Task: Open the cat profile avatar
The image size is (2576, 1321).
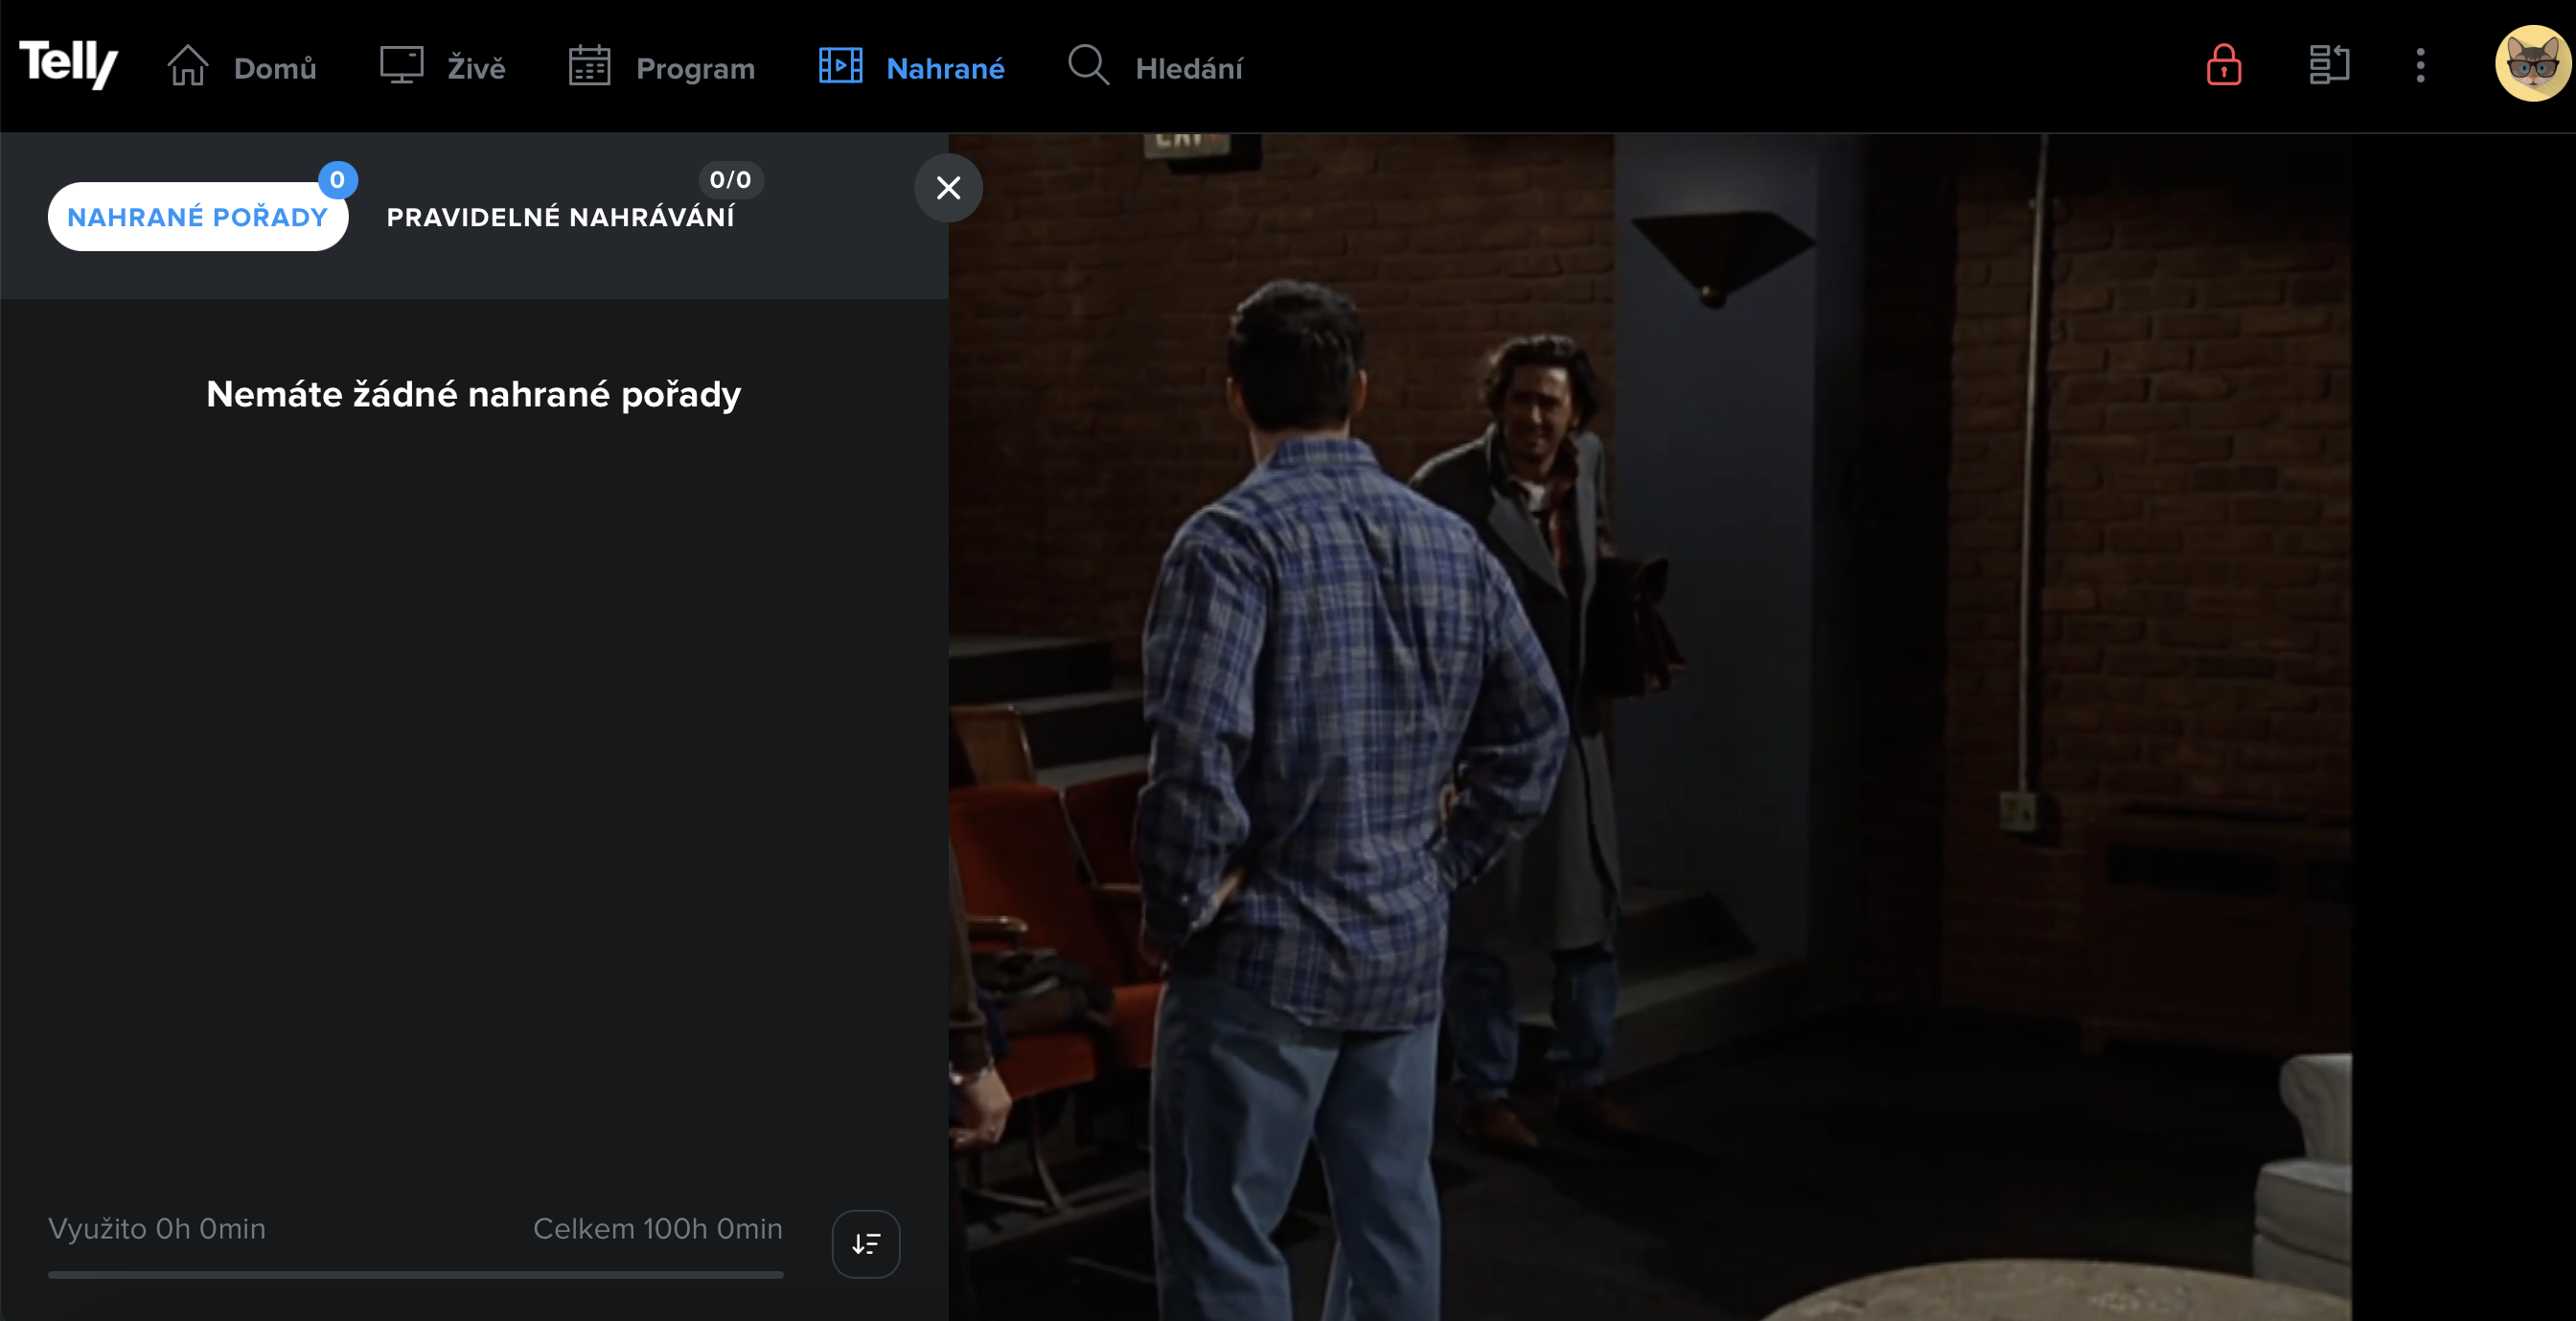Action: [x=2532, y=64]
